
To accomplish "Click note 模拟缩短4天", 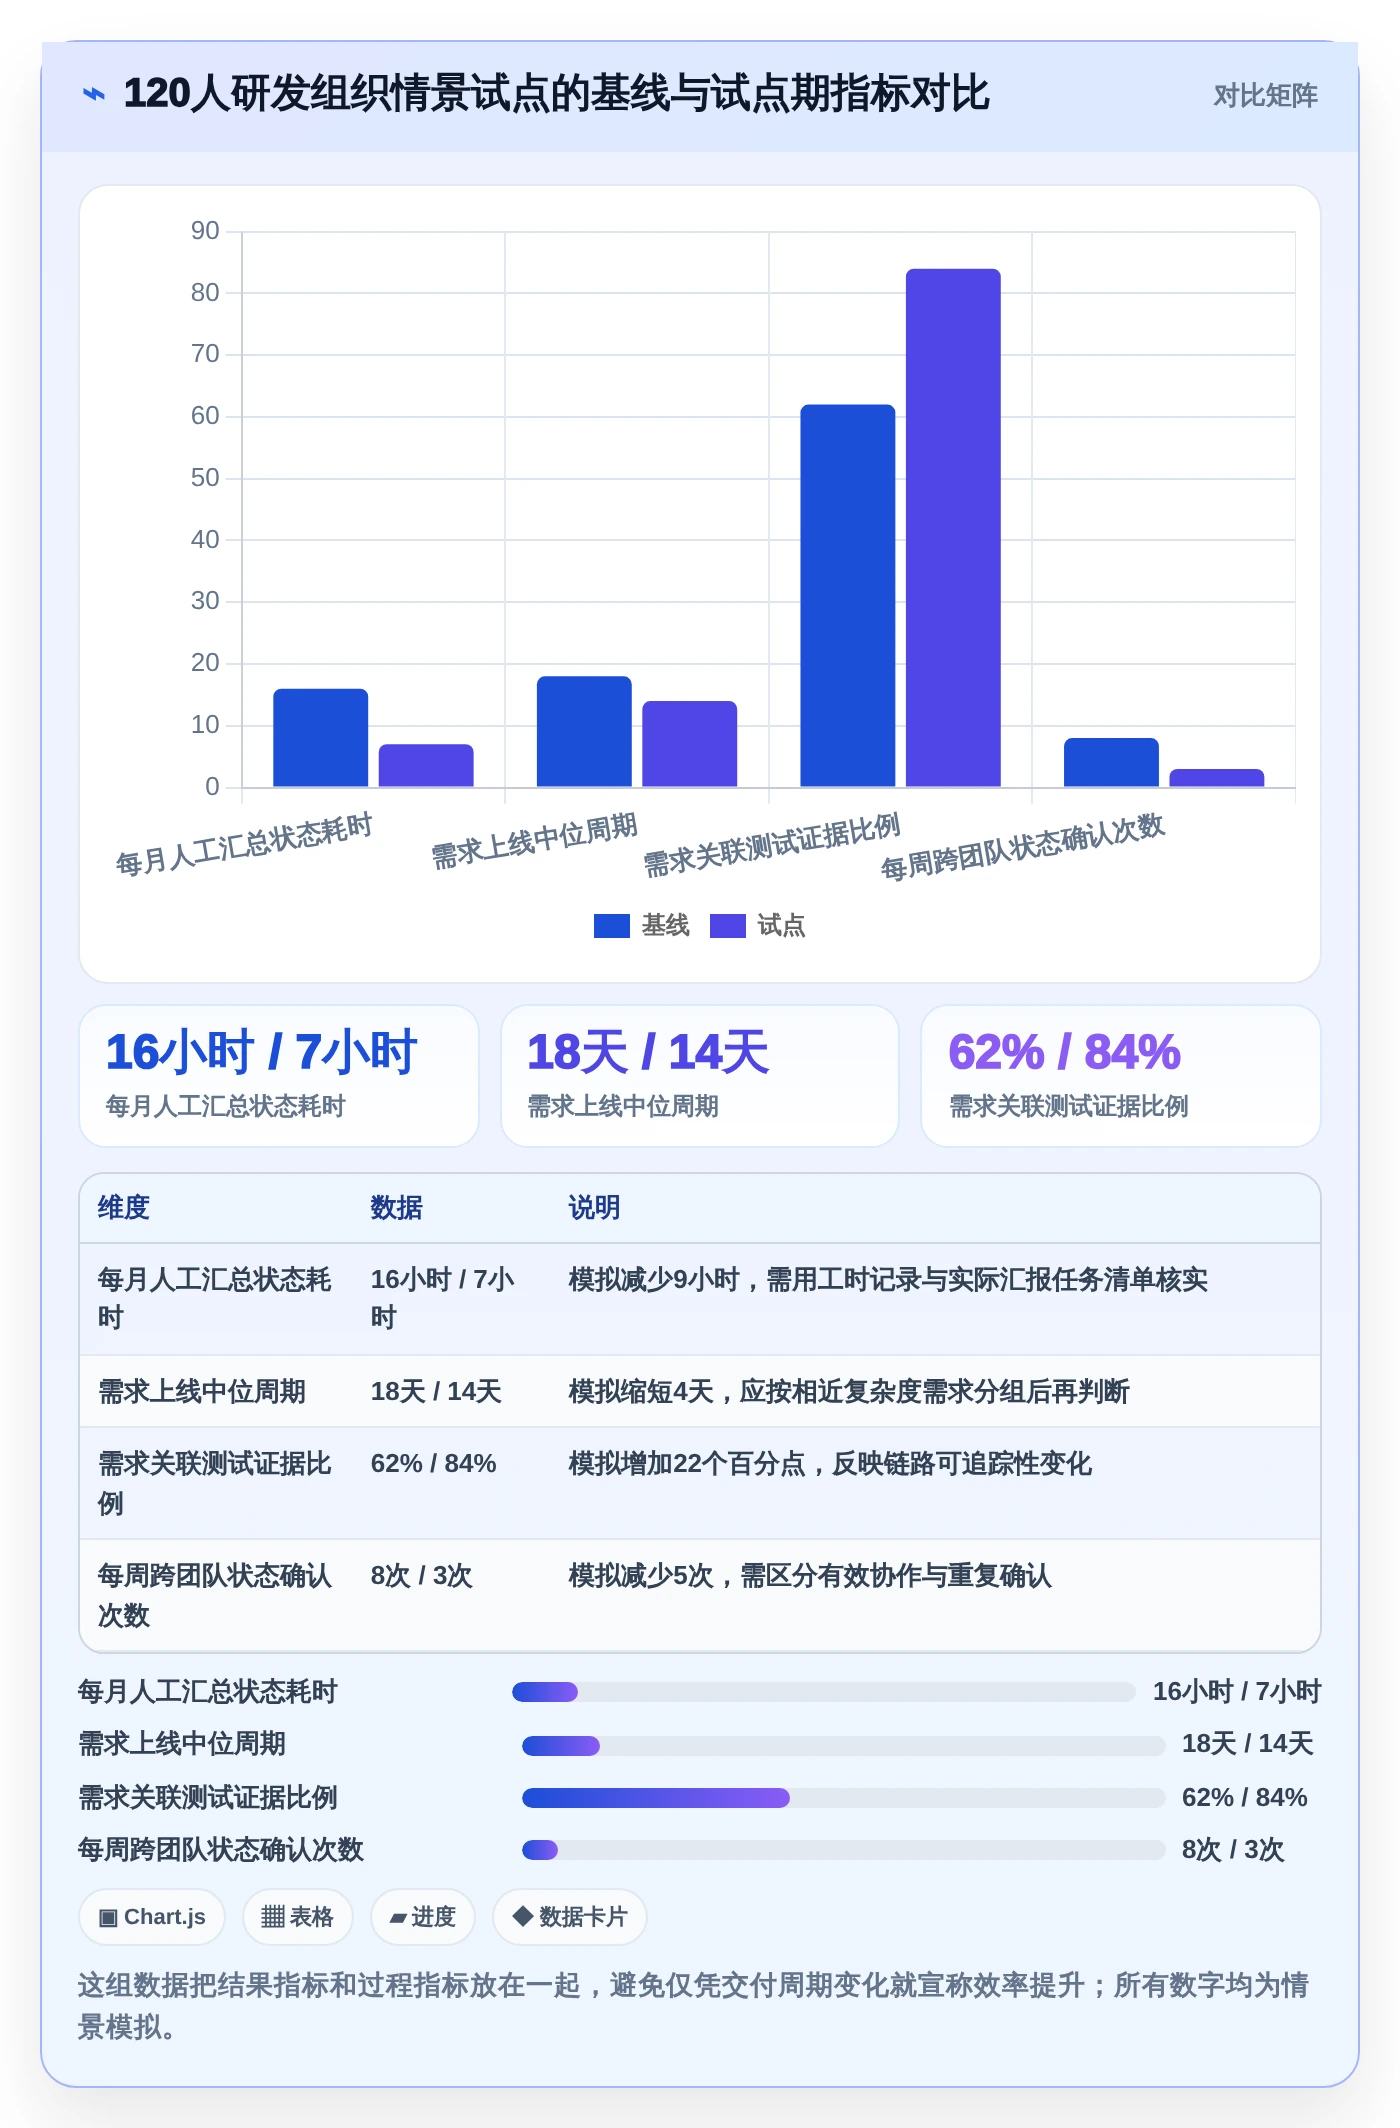I will [x=849, y=1392].
